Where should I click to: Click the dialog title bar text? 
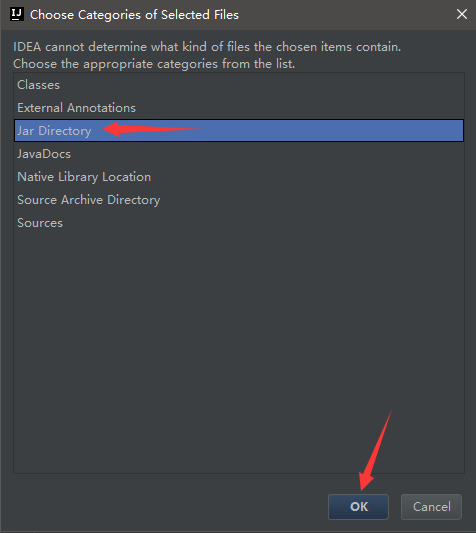click(134, 15)
